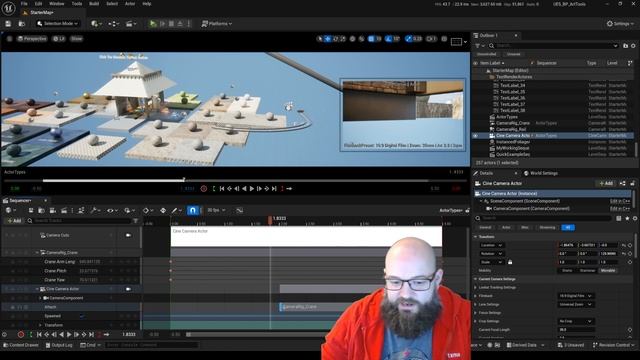The height and width of the screenshot is (360, 640).
Task: Click the Sequencer track filter icon
Action: point(136,221)
